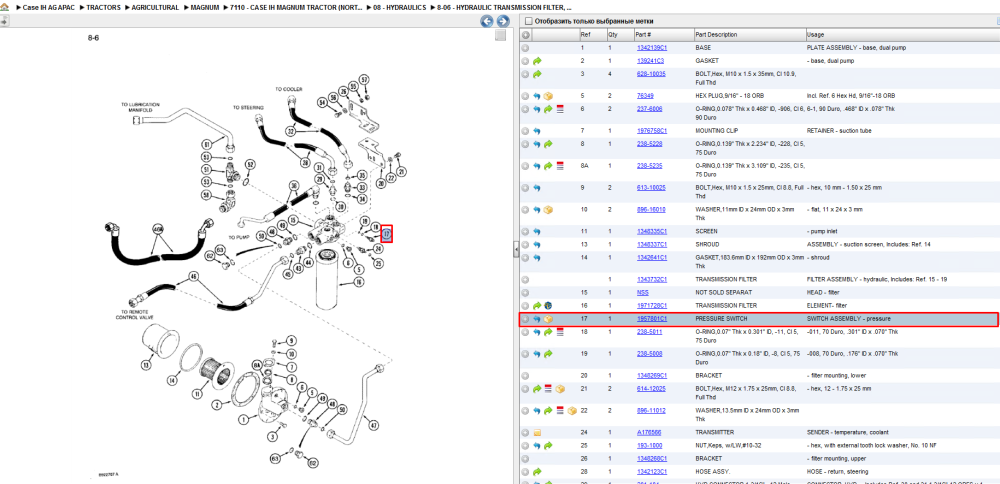Click yellow note icon in TRANSMITTER row
This screenshot has width=1000, height=484.
[537, 432]
